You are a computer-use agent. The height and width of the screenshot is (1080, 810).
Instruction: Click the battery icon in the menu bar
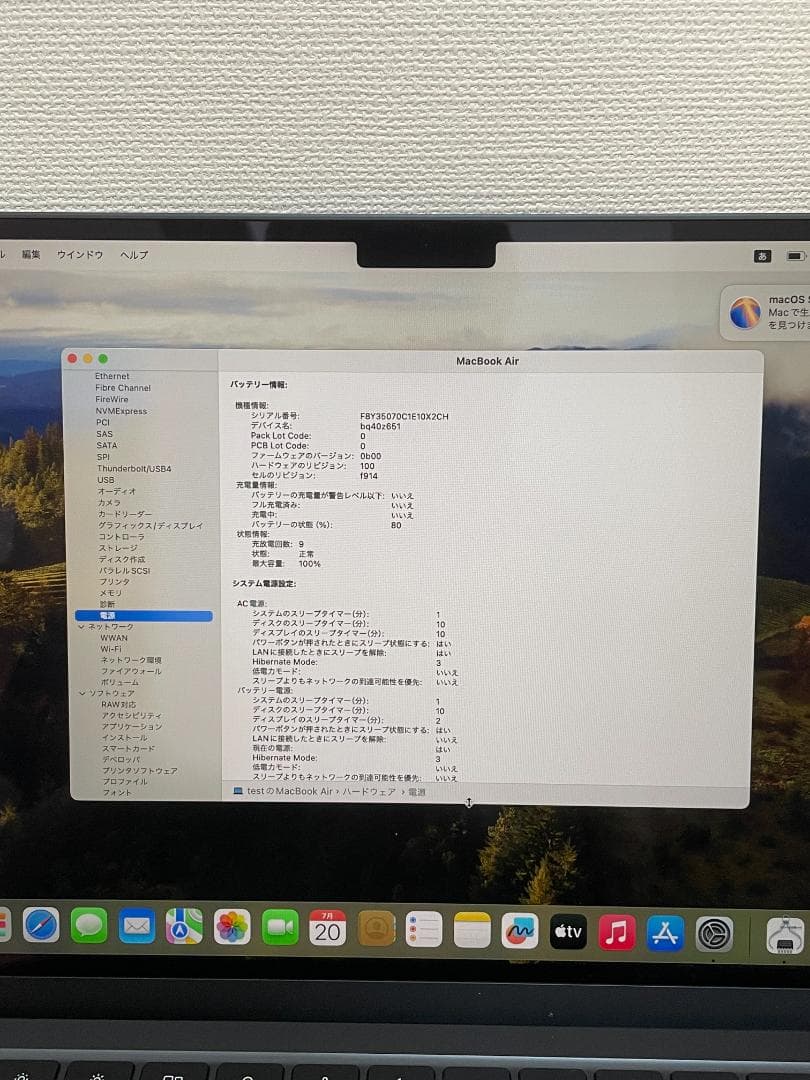pyautogui.click(x=793, y=256)
